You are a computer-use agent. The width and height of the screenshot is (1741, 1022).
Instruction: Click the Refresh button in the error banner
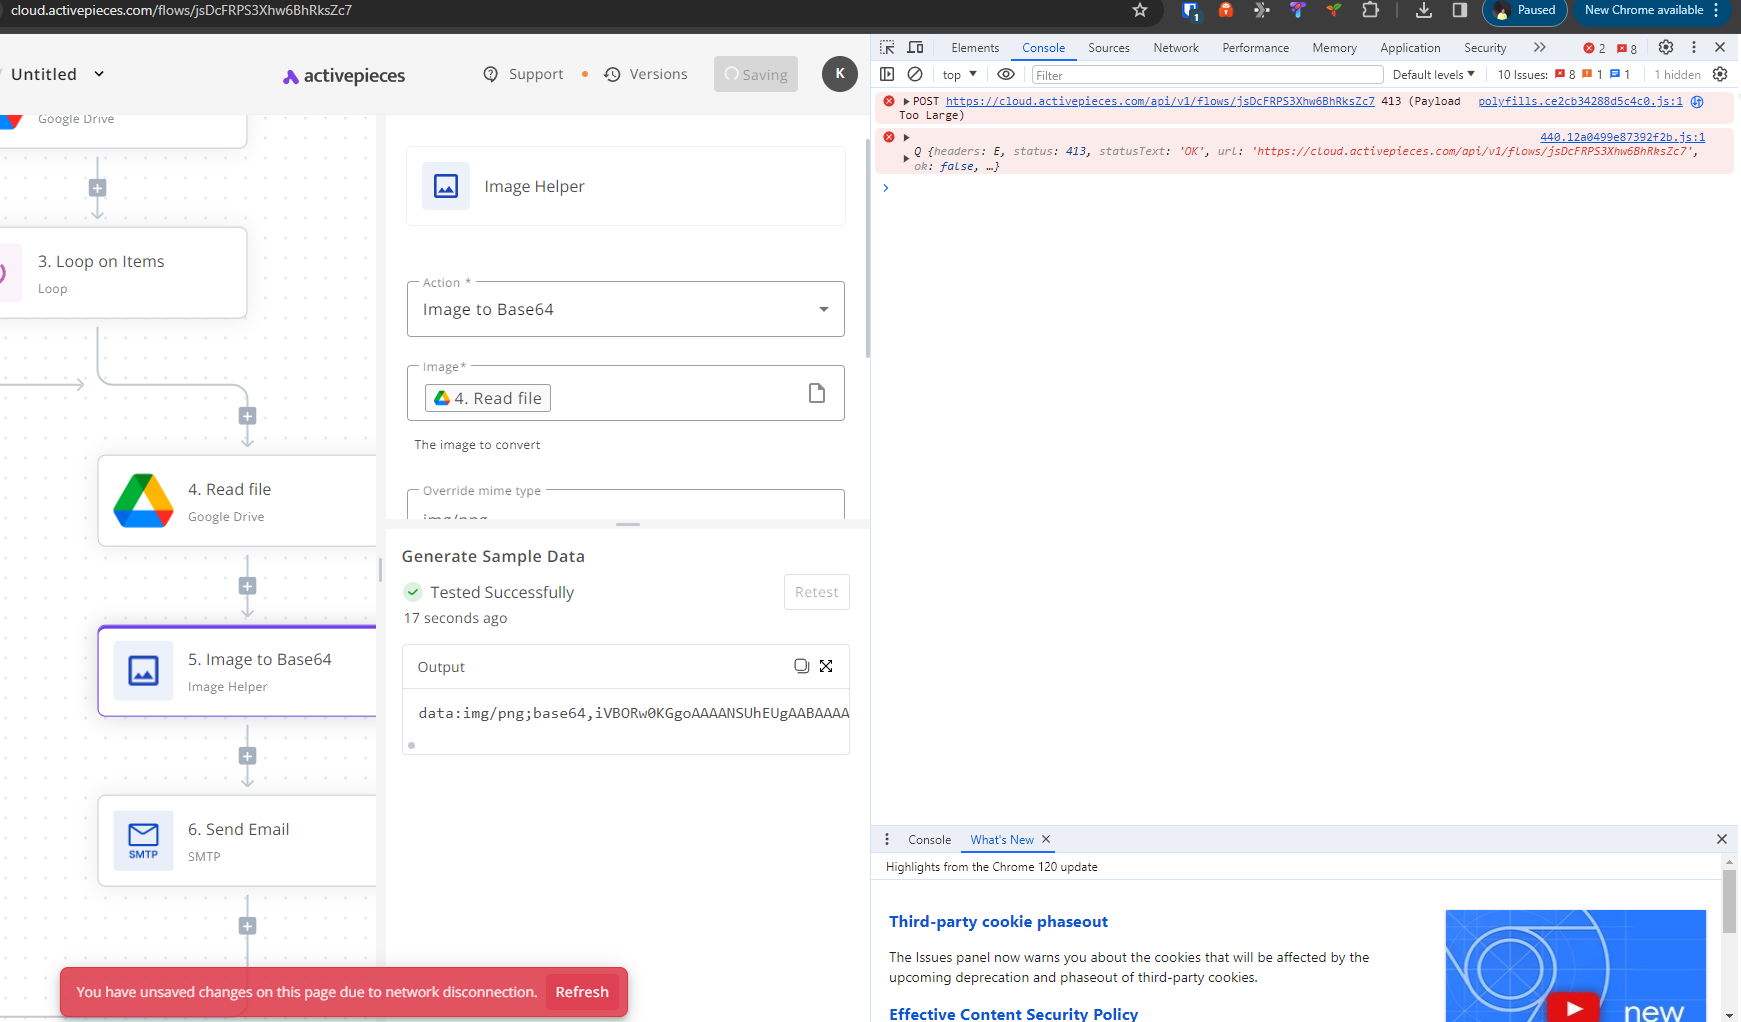(x=582, y=992)
